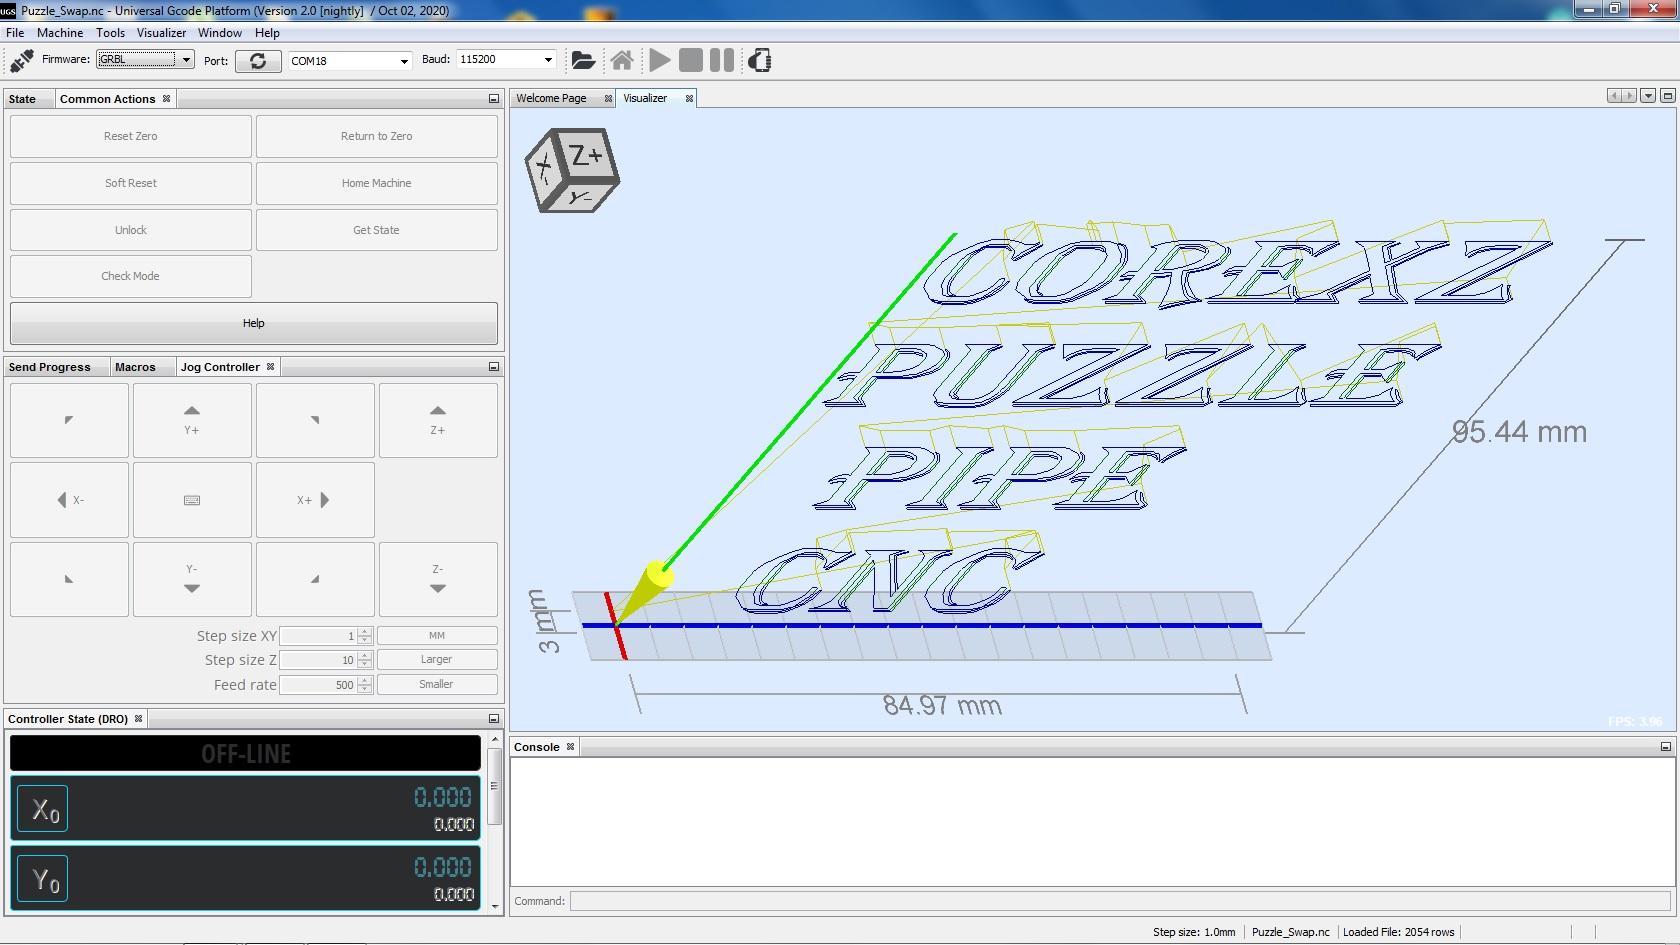The height and width of the screenshot is (945, 1680).
Task: Click the Reset Zero button
Action: [x=131, y=136]
